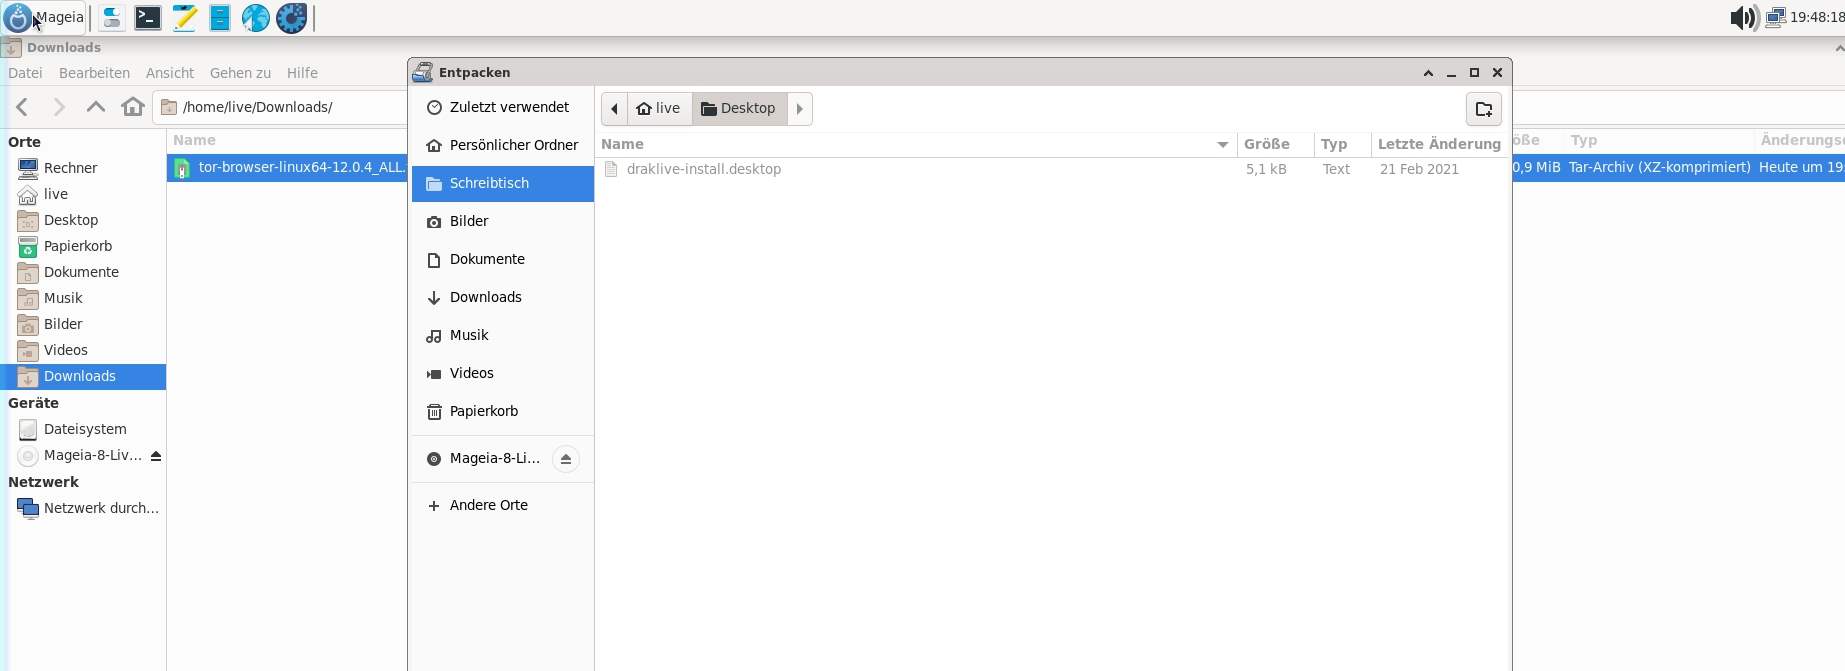Image resolution: width=1845 pixels, height=671 pixels.
Task: Open 'Andere Orte' in the sidebar
Action: tap(488, 505)
